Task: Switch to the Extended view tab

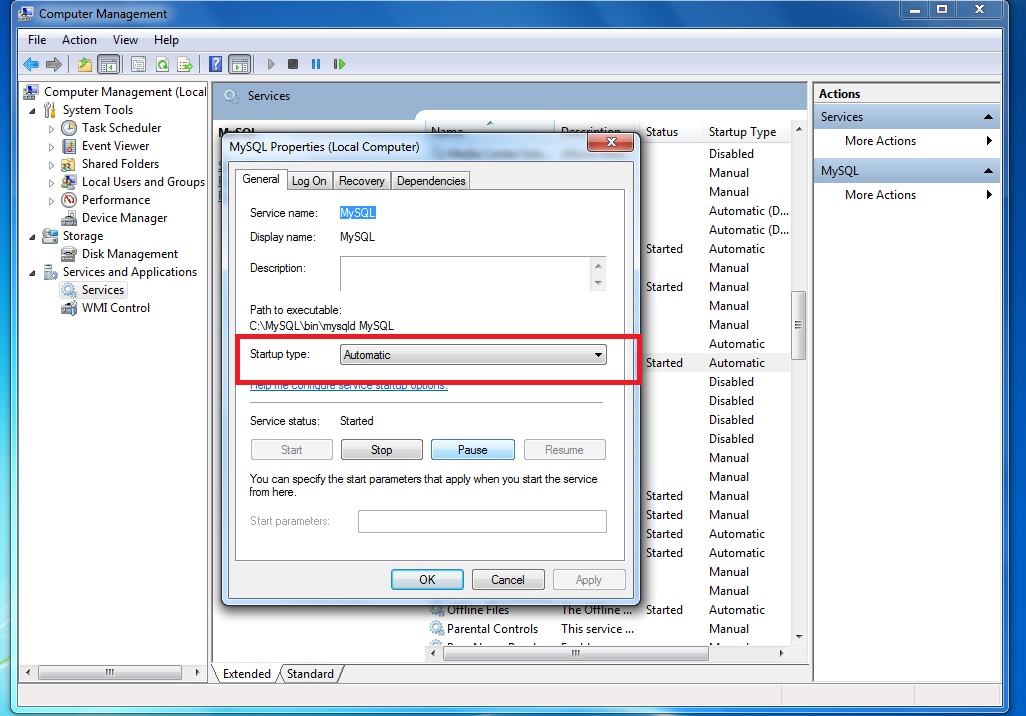Action: [246, 674]
